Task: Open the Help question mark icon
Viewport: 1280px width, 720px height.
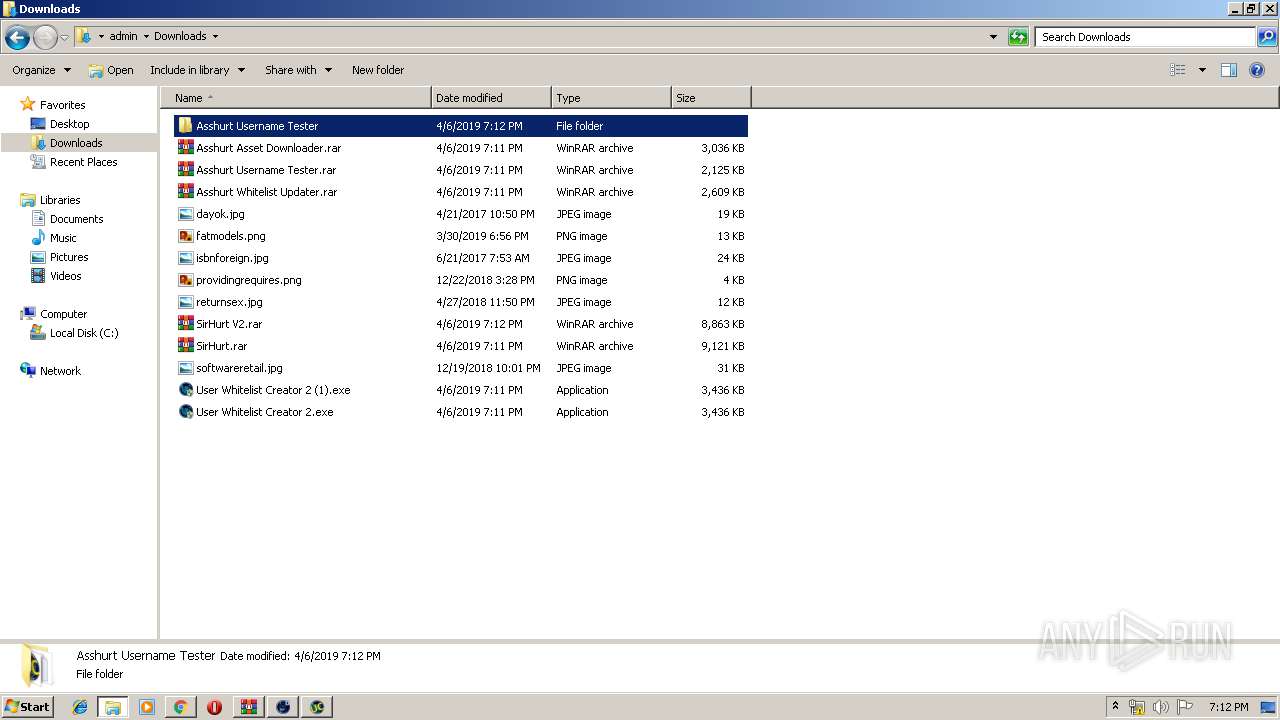Action: [x=1258, y=70]
